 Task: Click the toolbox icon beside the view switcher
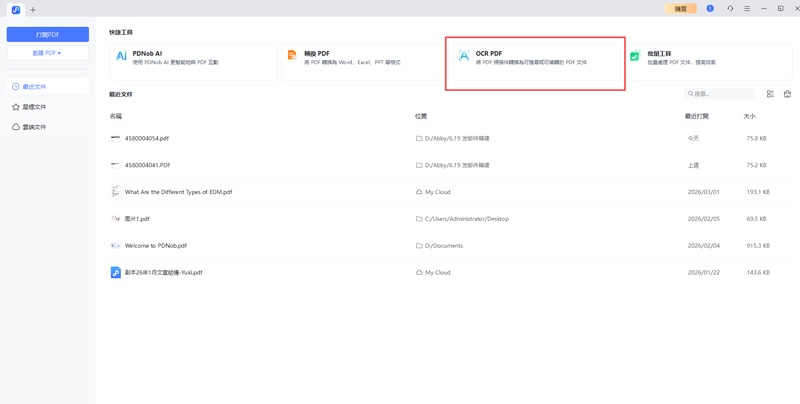[x=787, y=94]
